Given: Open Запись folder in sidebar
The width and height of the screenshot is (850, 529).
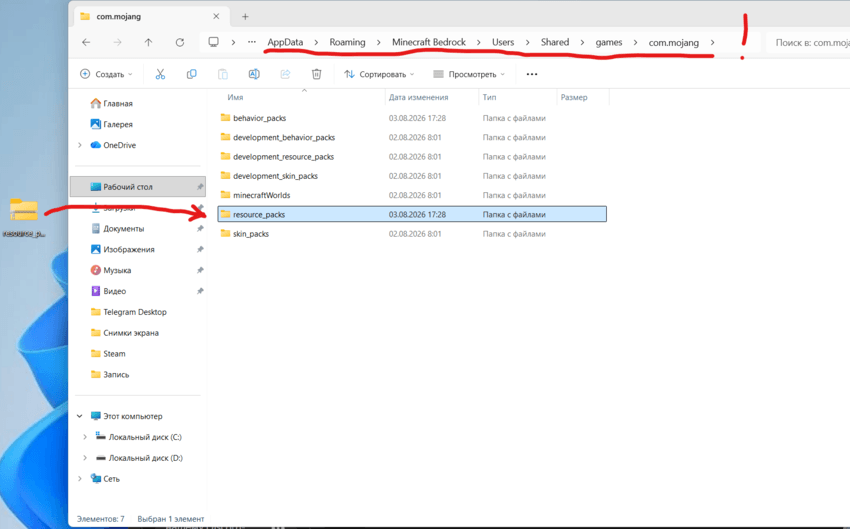Looking at the screenshot, I should pyautogui.click(x=116, y=375).
